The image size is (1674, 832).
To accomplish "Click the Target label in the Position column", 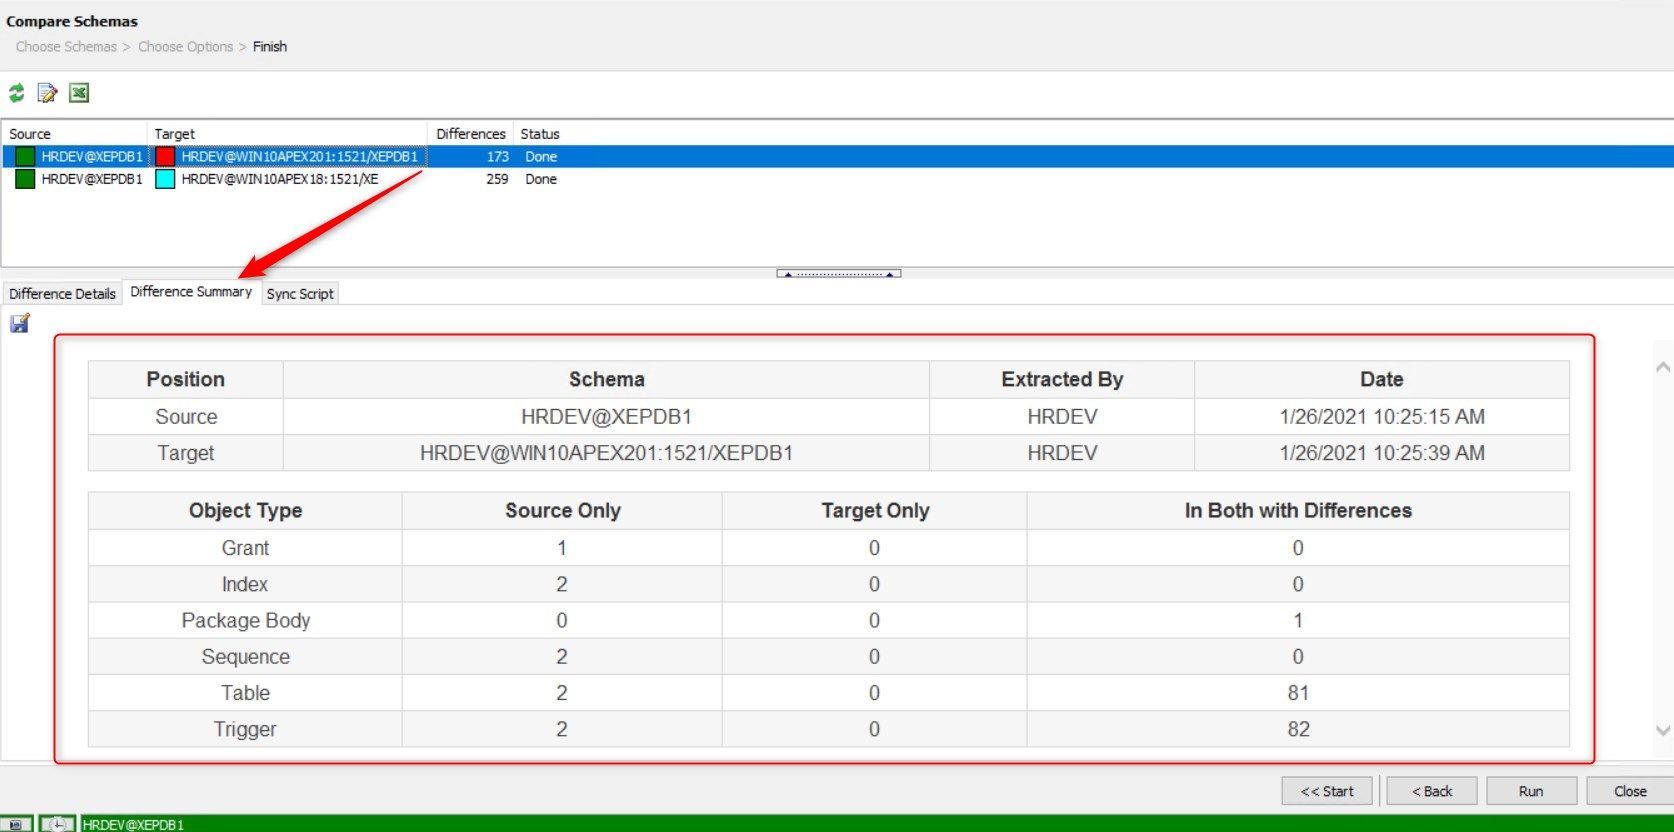I will coord(186,453).
